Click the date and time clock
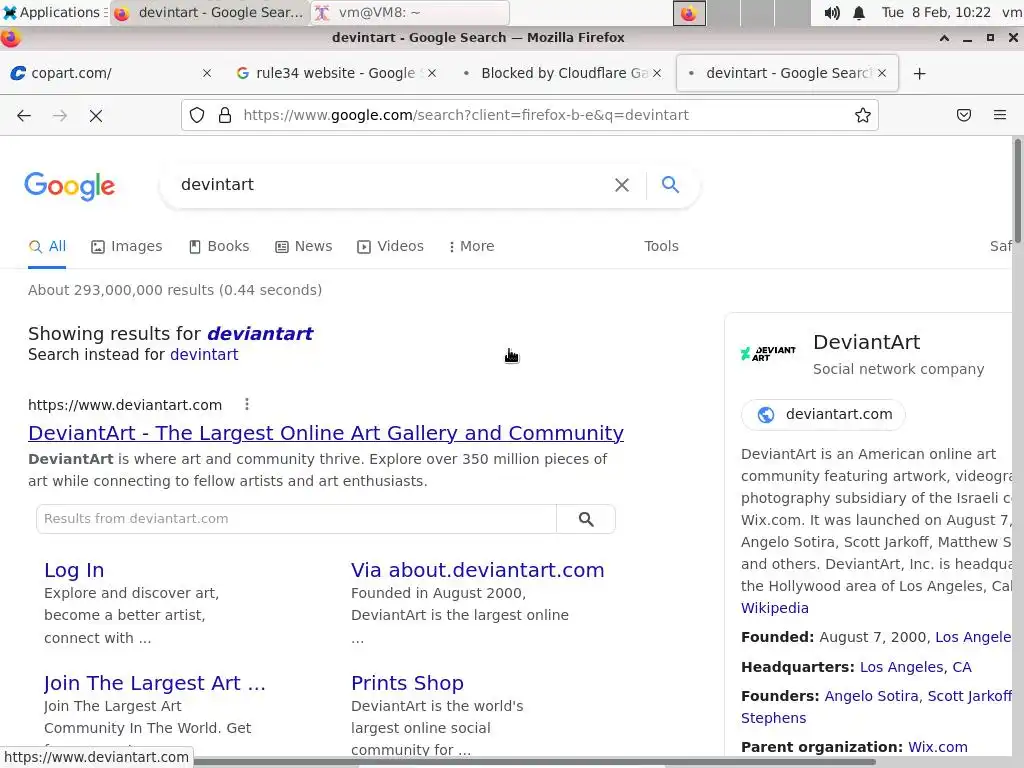 pyautogui.click(x=936, y=12)
